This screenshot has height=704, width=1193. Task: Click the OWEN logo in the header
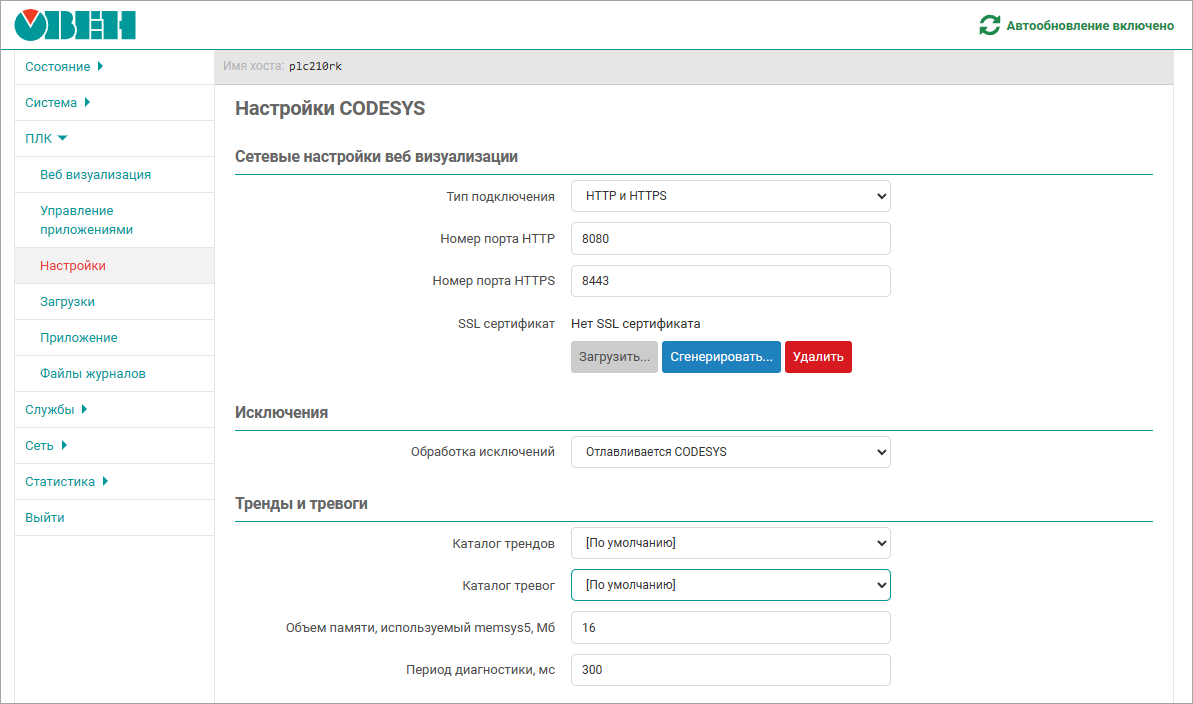coord(75,25)
